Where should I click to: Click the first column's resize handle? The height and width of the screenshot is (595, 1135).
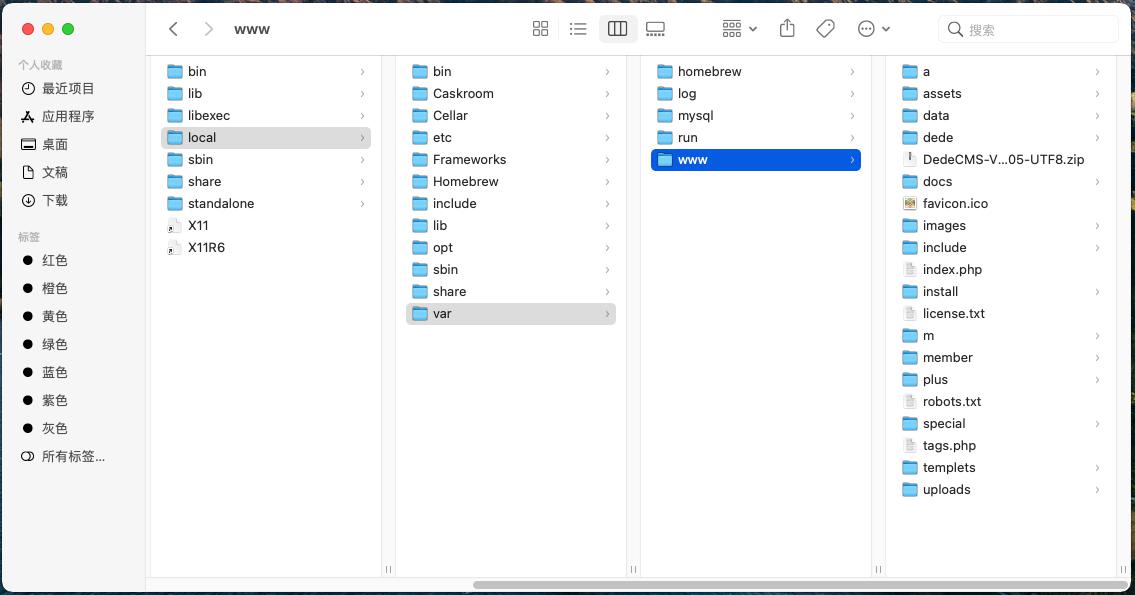click(389, 570)
